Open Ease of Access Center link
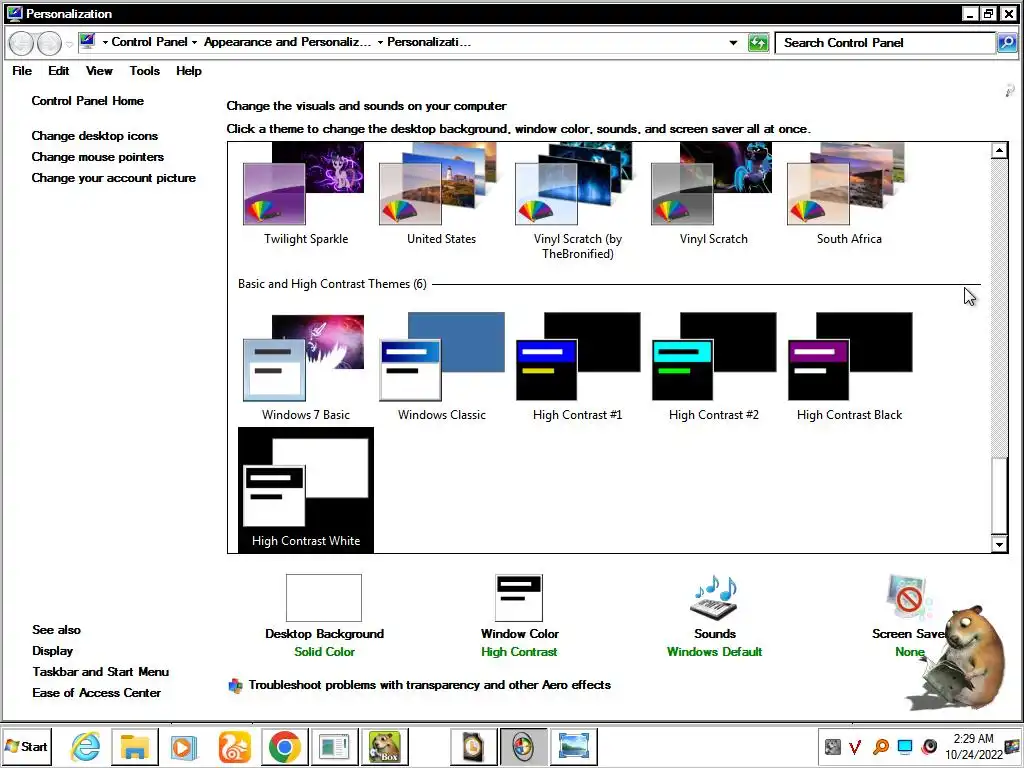The height and width of the screenshot is (768, 1024). [x=97, y=693]
